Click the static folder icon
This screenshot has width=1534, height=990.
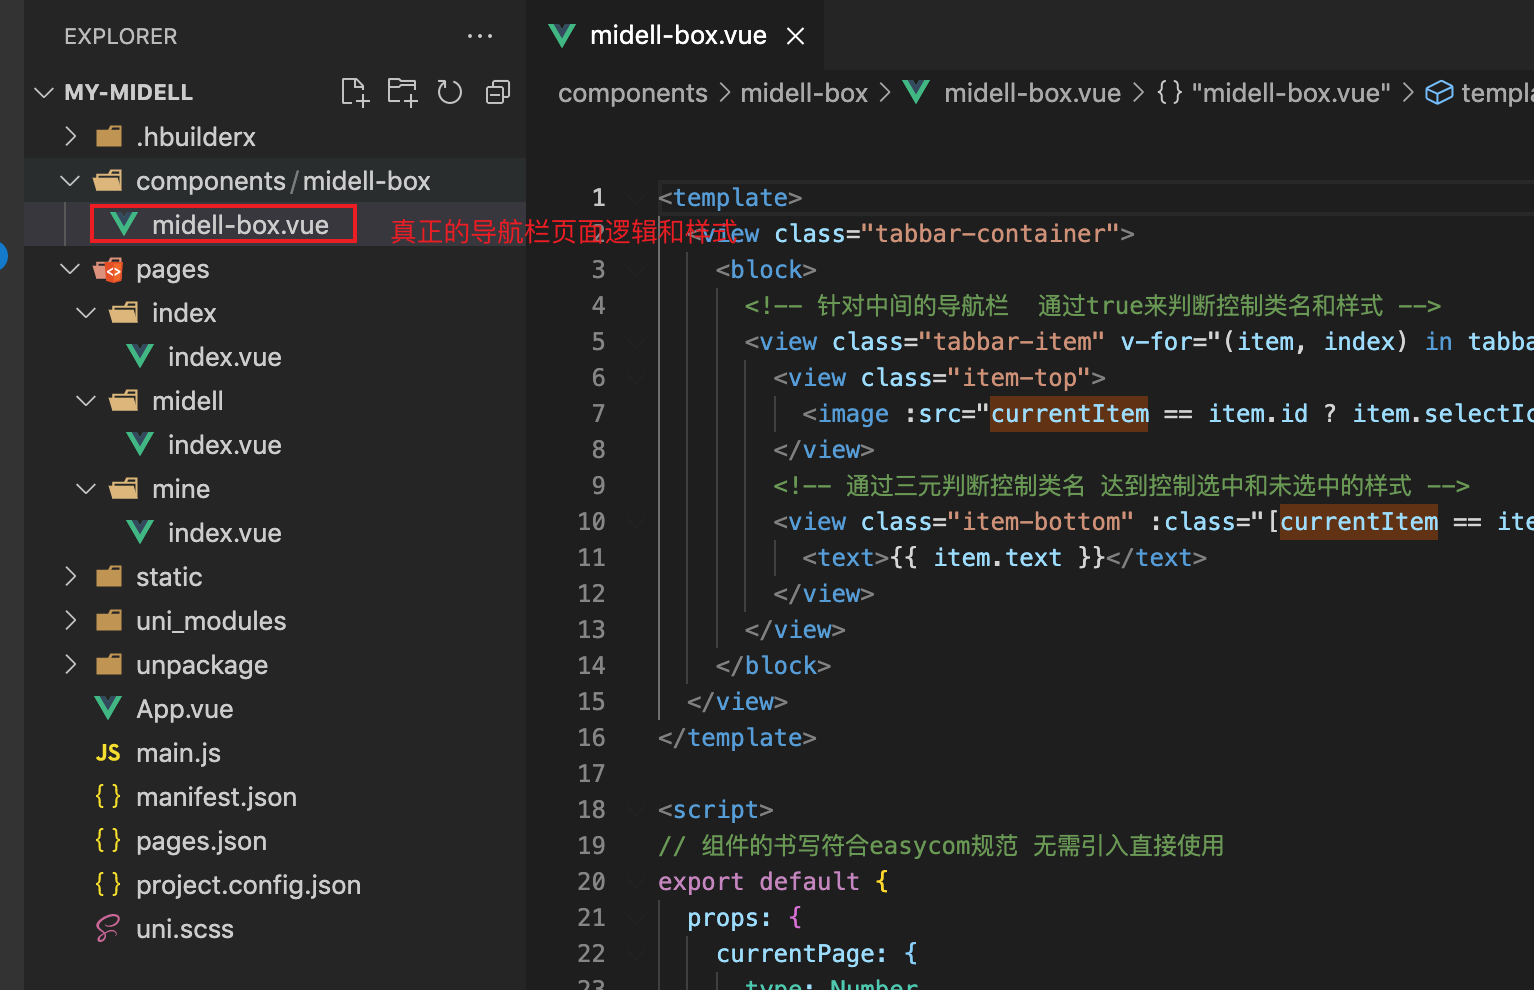[109, 577]
